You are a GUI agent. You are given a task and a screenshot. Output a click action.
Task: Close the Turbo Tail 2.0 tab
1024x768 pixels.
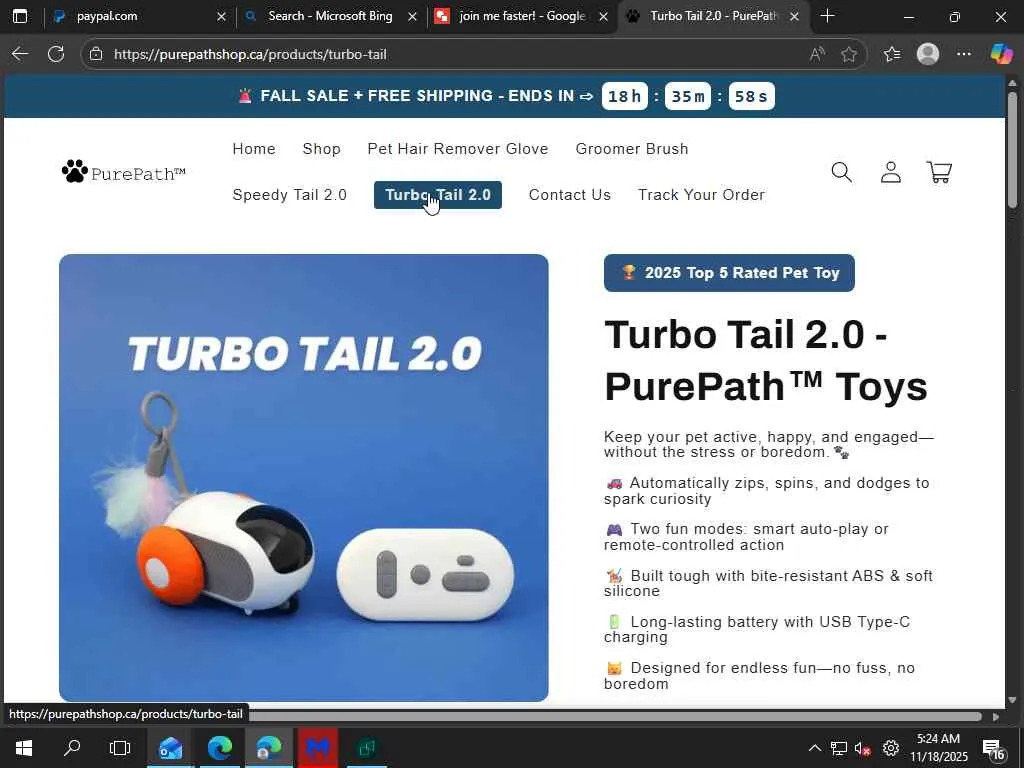coord(794,16)
